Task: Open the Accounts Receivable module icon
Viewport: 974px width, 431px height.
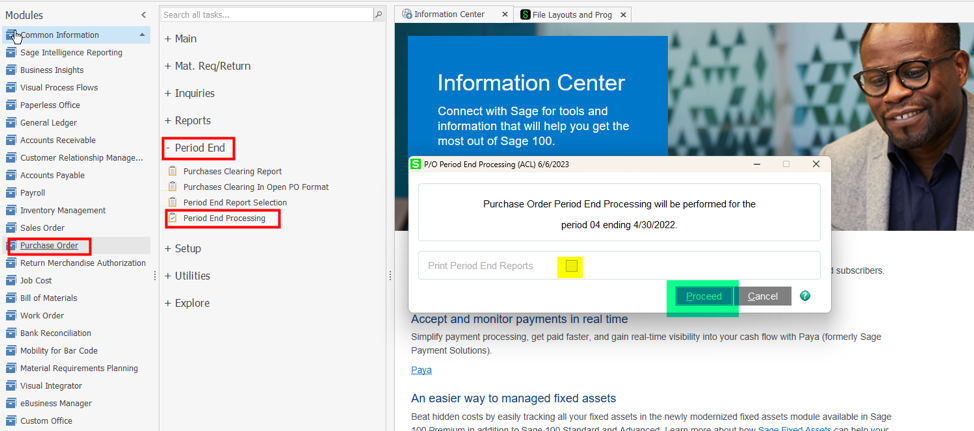Action: (11, 140)
